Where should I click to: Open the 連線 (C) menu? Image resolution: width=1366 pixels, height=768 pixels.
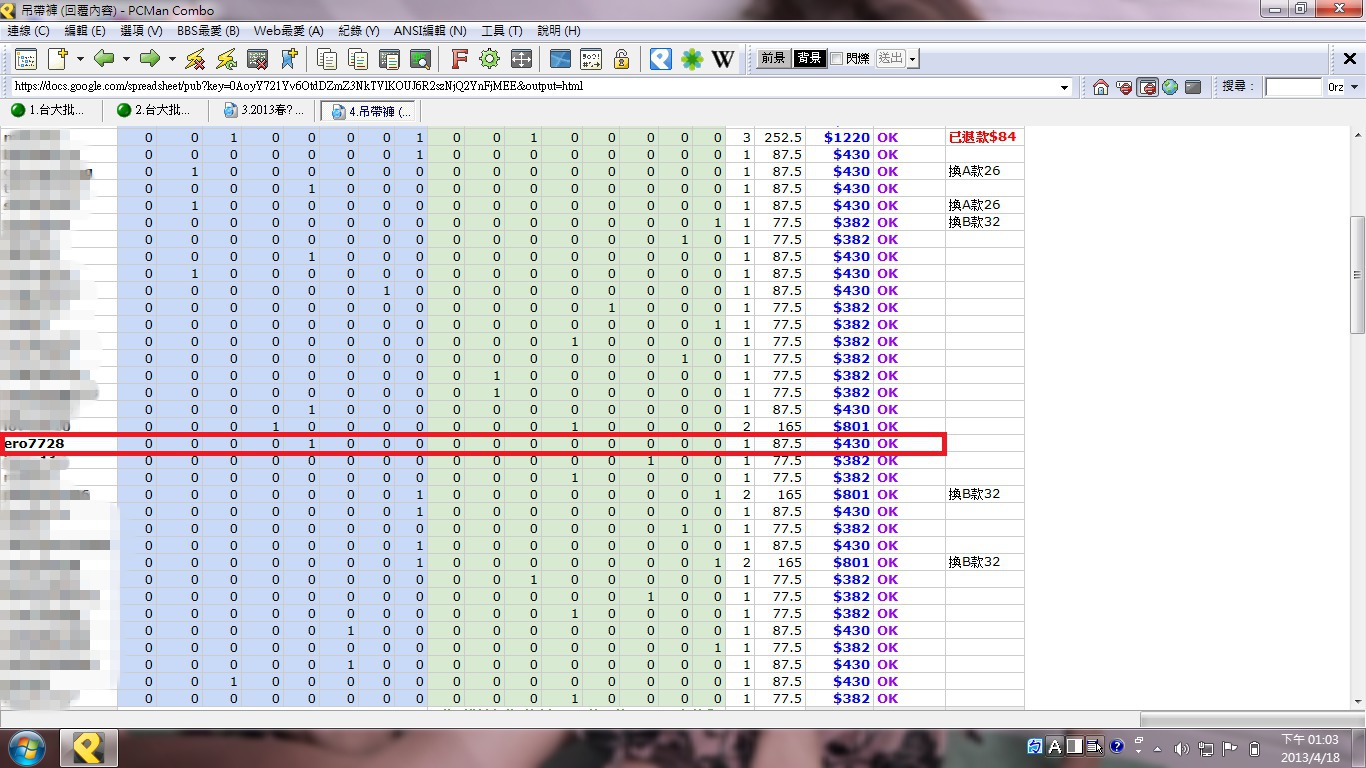click(x=28, y=31)
